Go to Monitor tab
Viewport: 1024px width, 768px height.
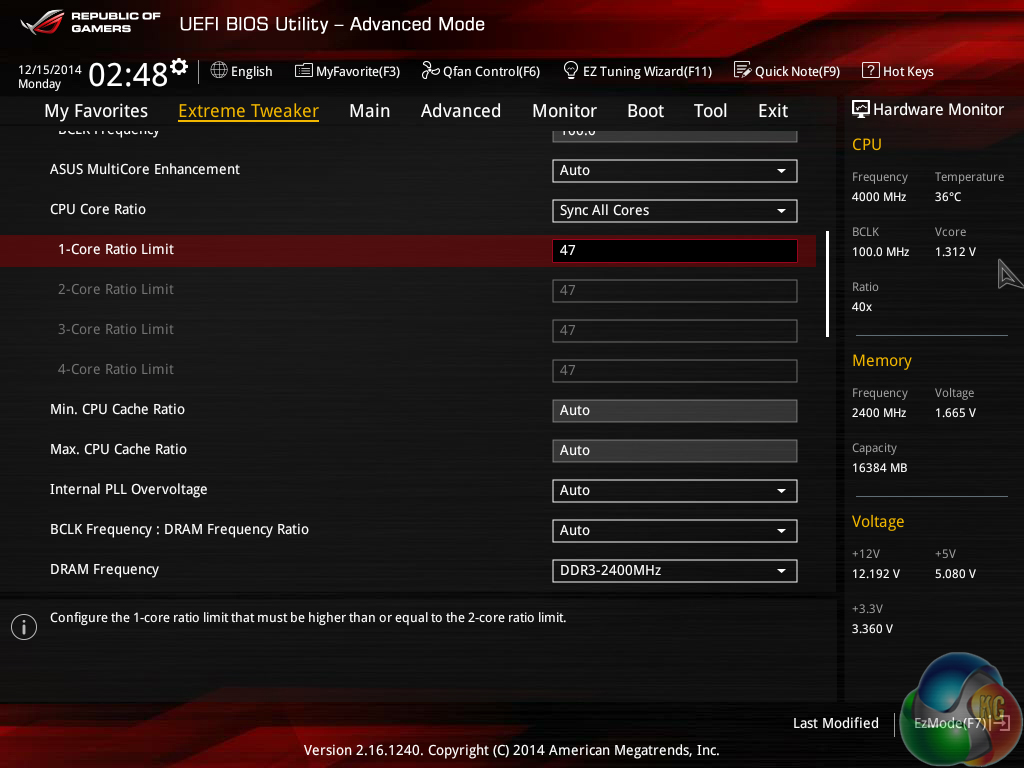click(x=564, y=111)
